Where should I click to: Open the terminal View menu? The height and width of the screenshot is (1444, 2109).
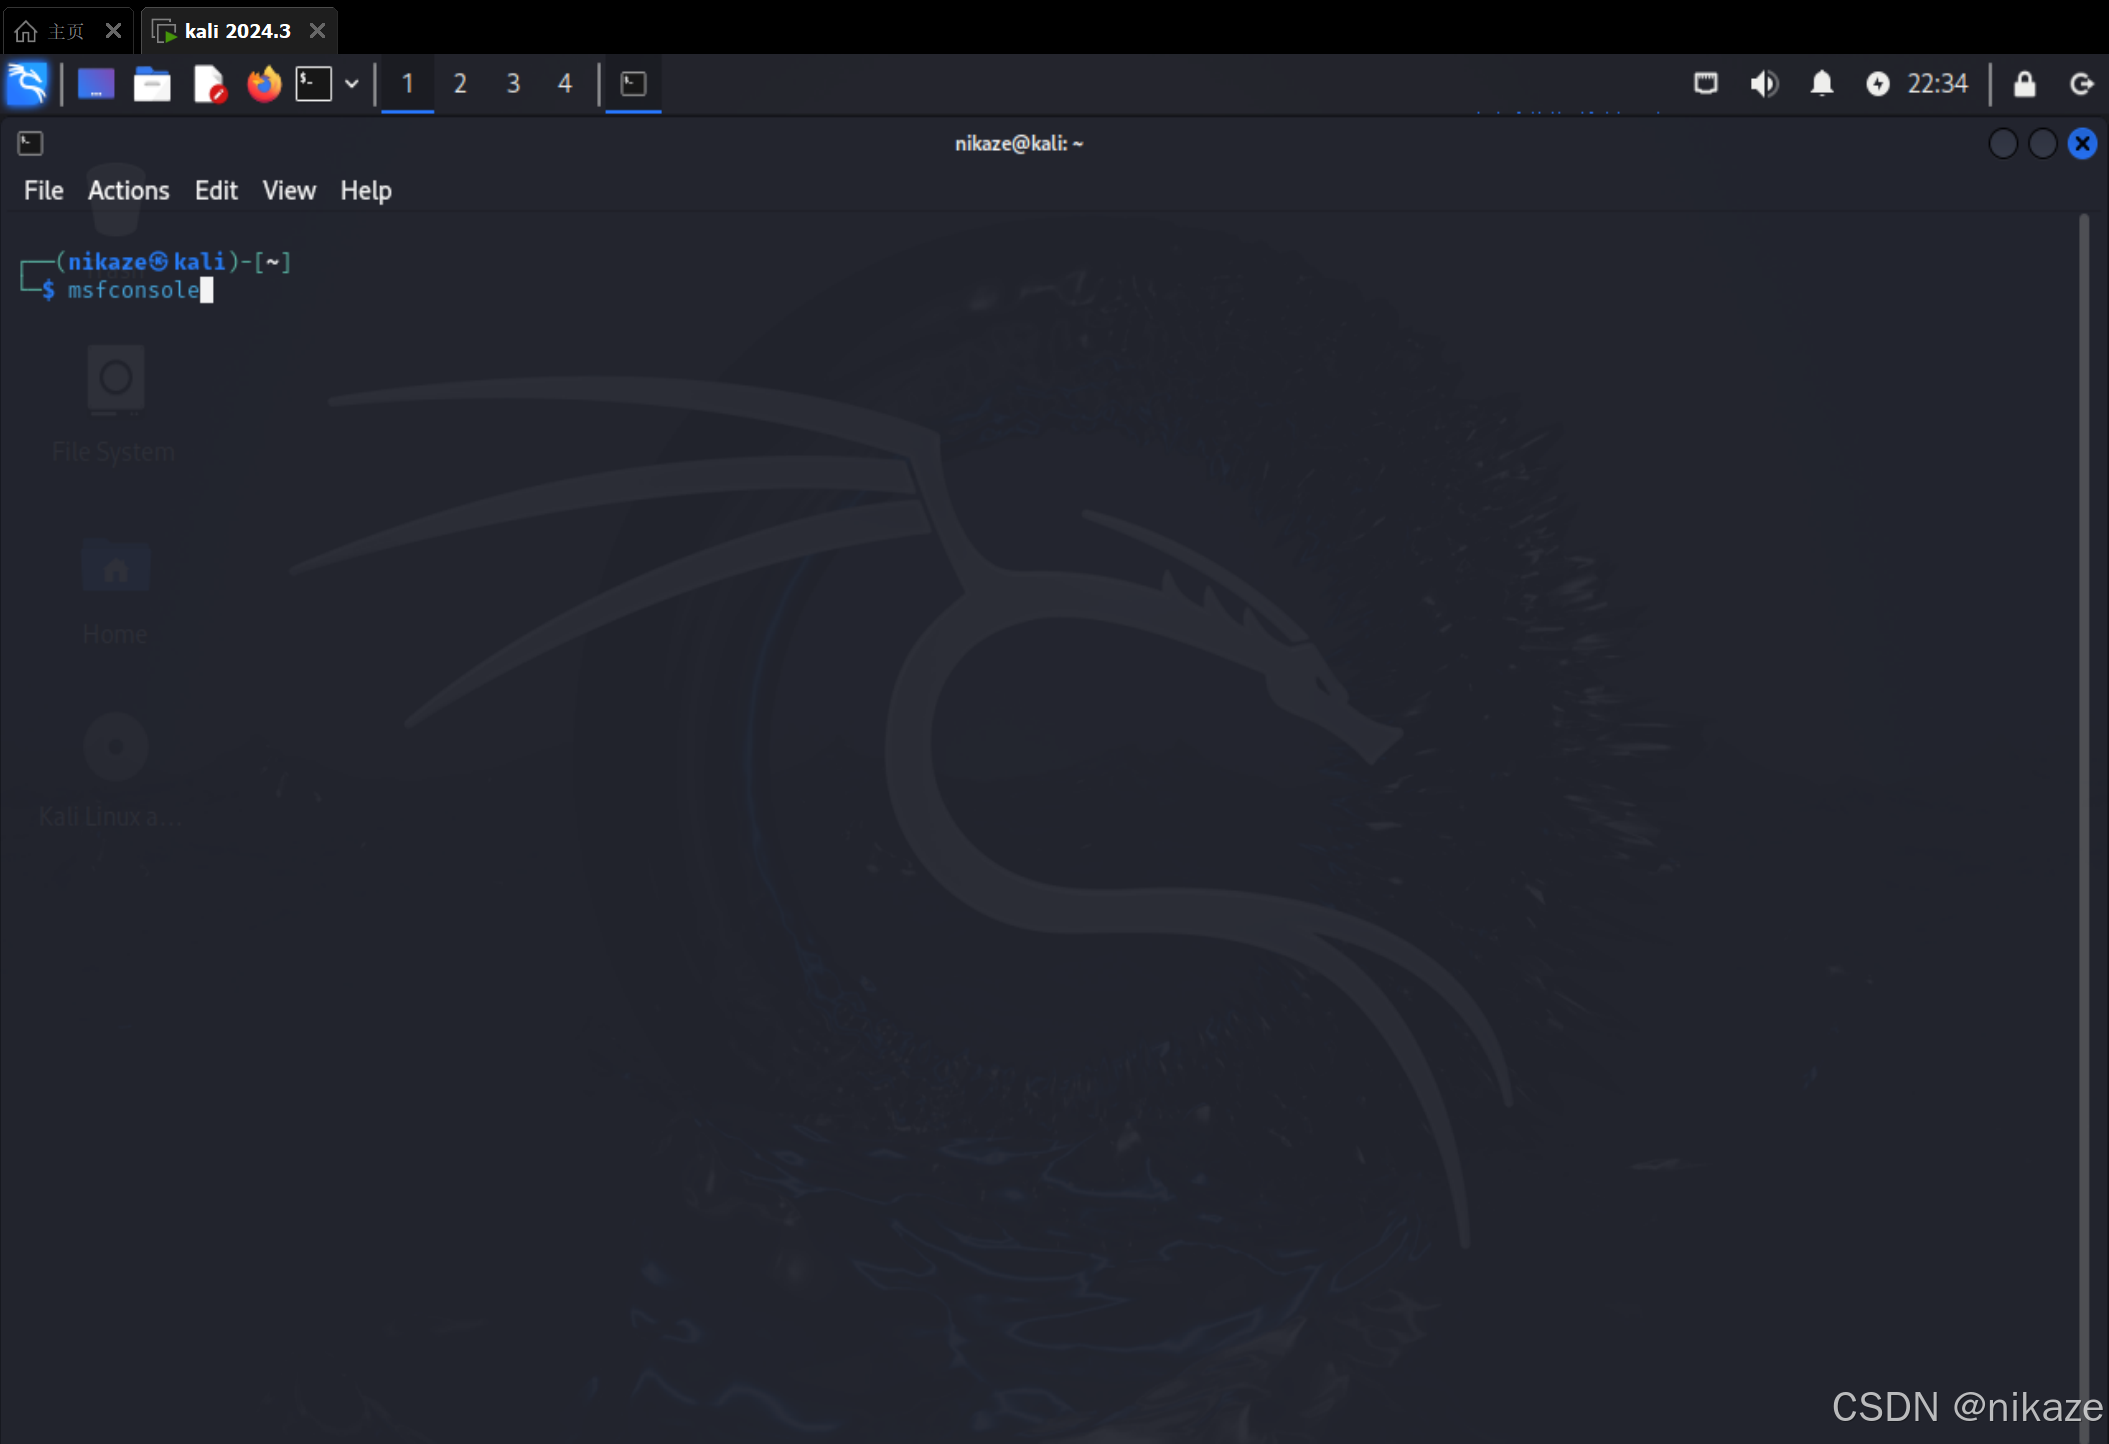pos(289,190)
